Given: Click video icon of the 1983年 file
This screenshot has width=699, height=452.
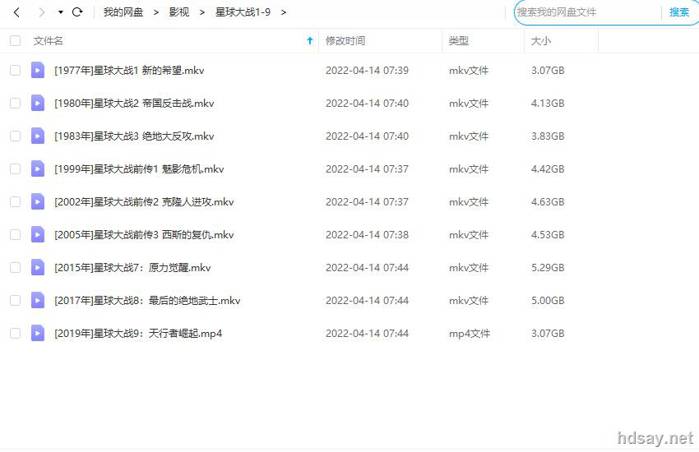Looking at the screenshot, I should coord(38,136).
